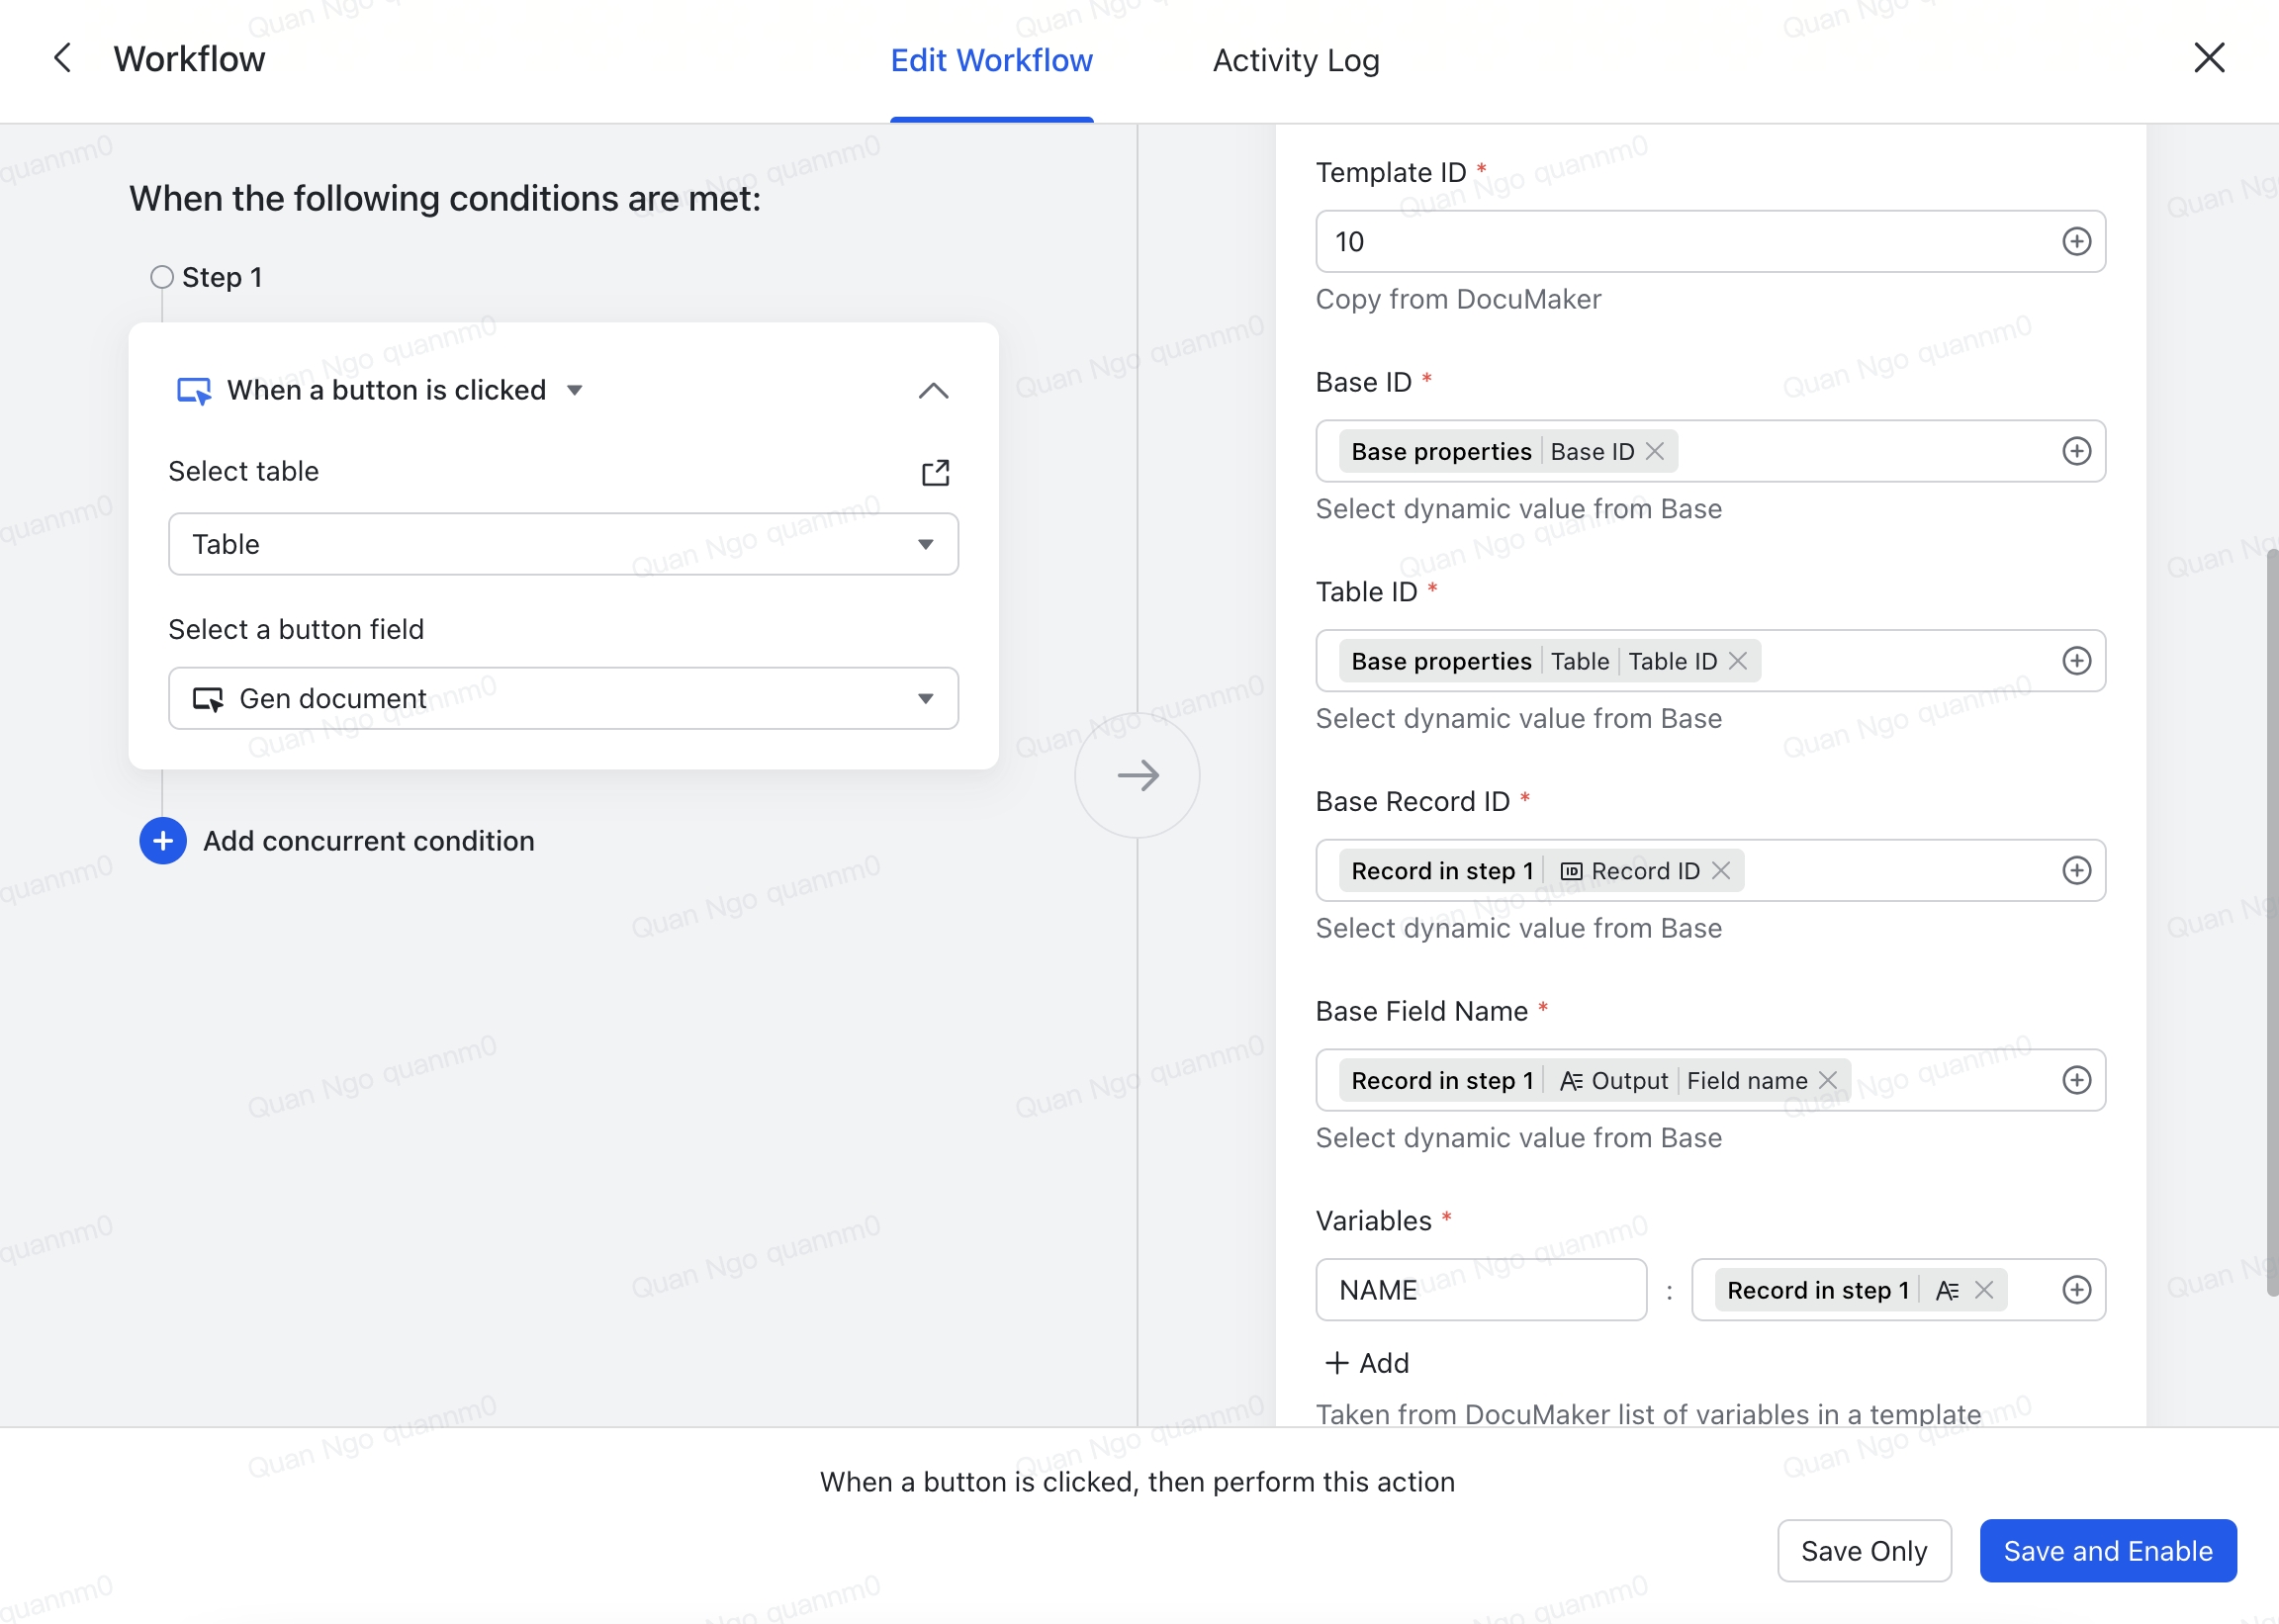Click the NAME variable input field
The width and height of the screenshot is (2279, 1624).
[x=1480, y=1290]
